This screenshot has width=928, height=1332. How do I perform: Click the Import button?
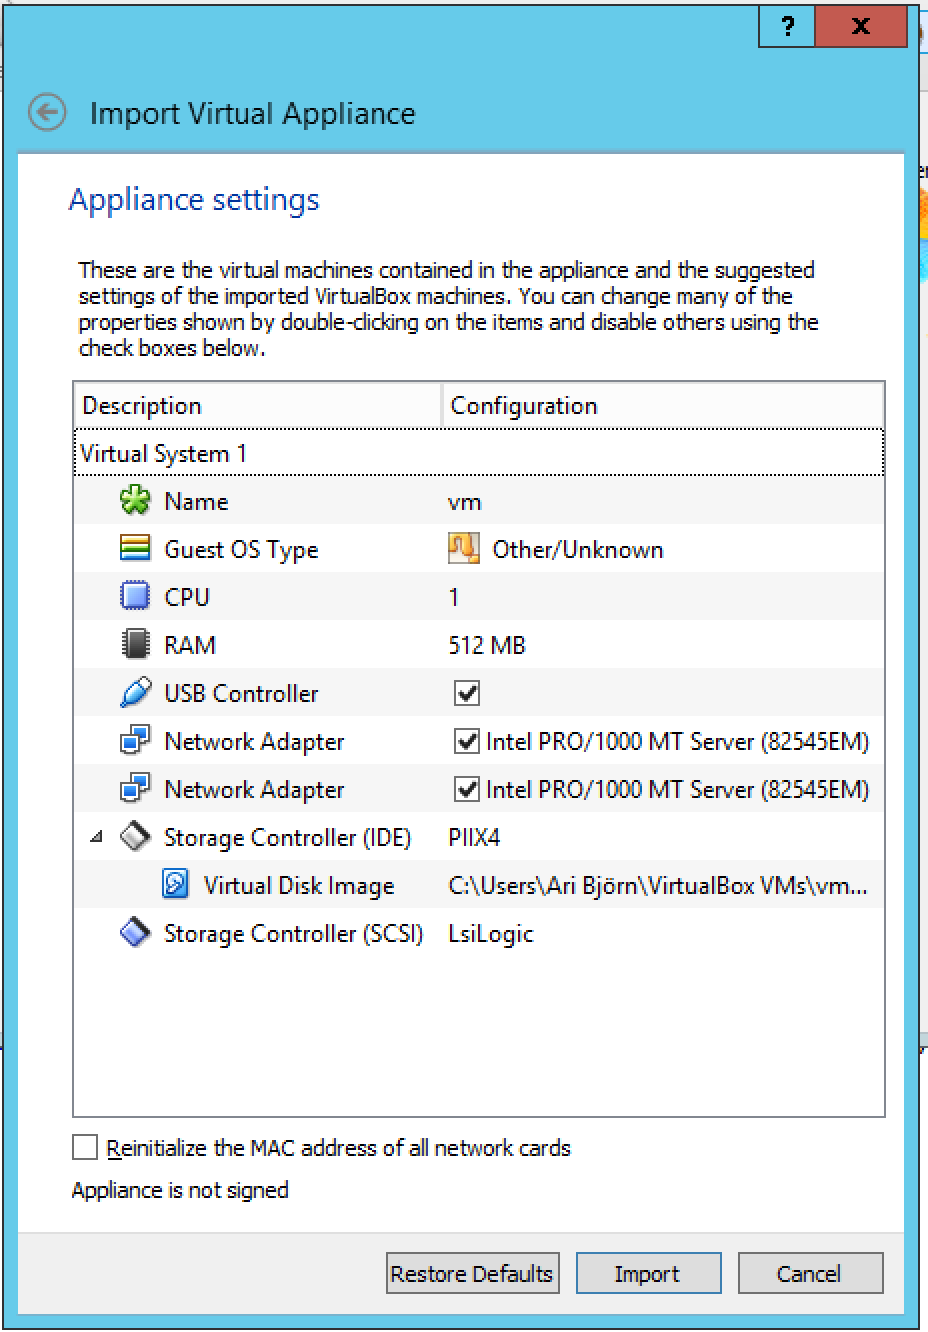[647, 1273]
